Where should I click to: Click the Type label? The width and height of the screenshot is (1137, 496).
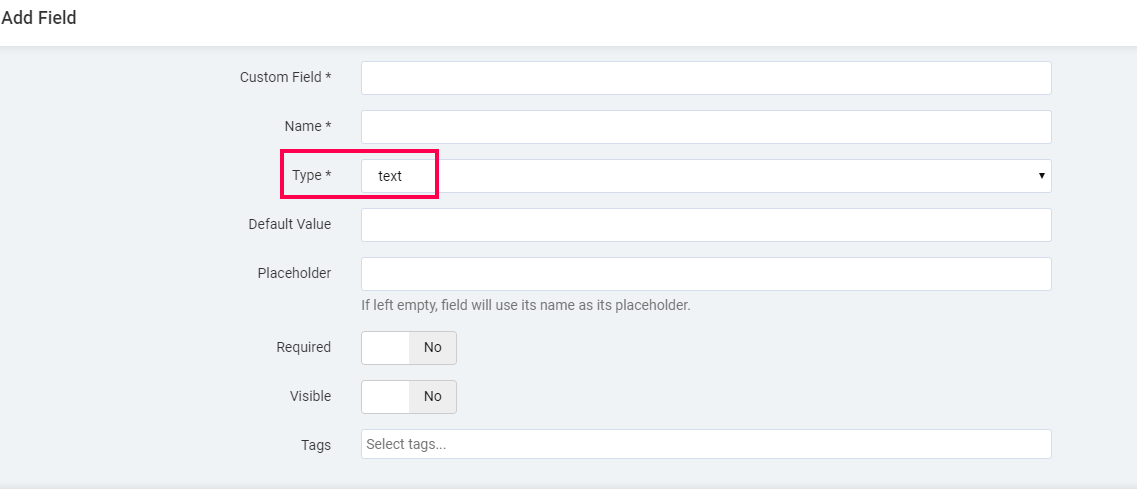click(311, 175)
